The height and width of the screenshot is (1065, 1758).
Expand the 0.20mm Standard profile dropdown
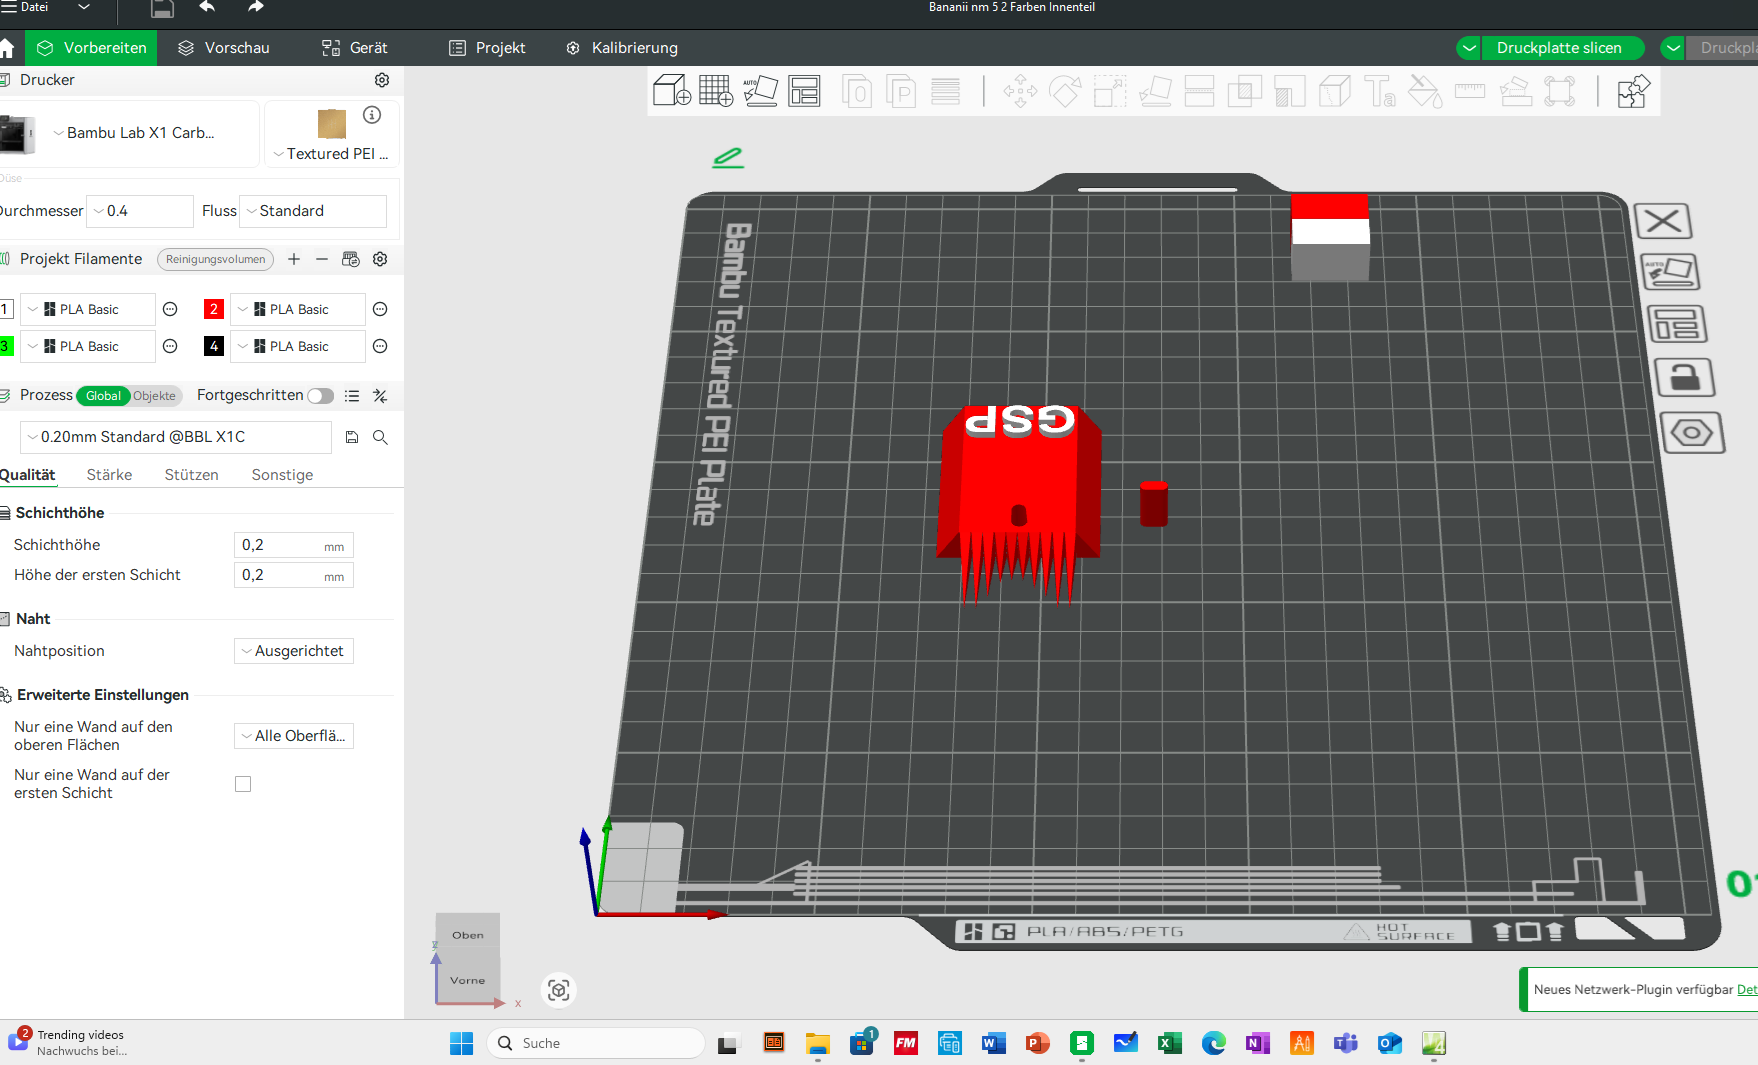coord(32,437)
